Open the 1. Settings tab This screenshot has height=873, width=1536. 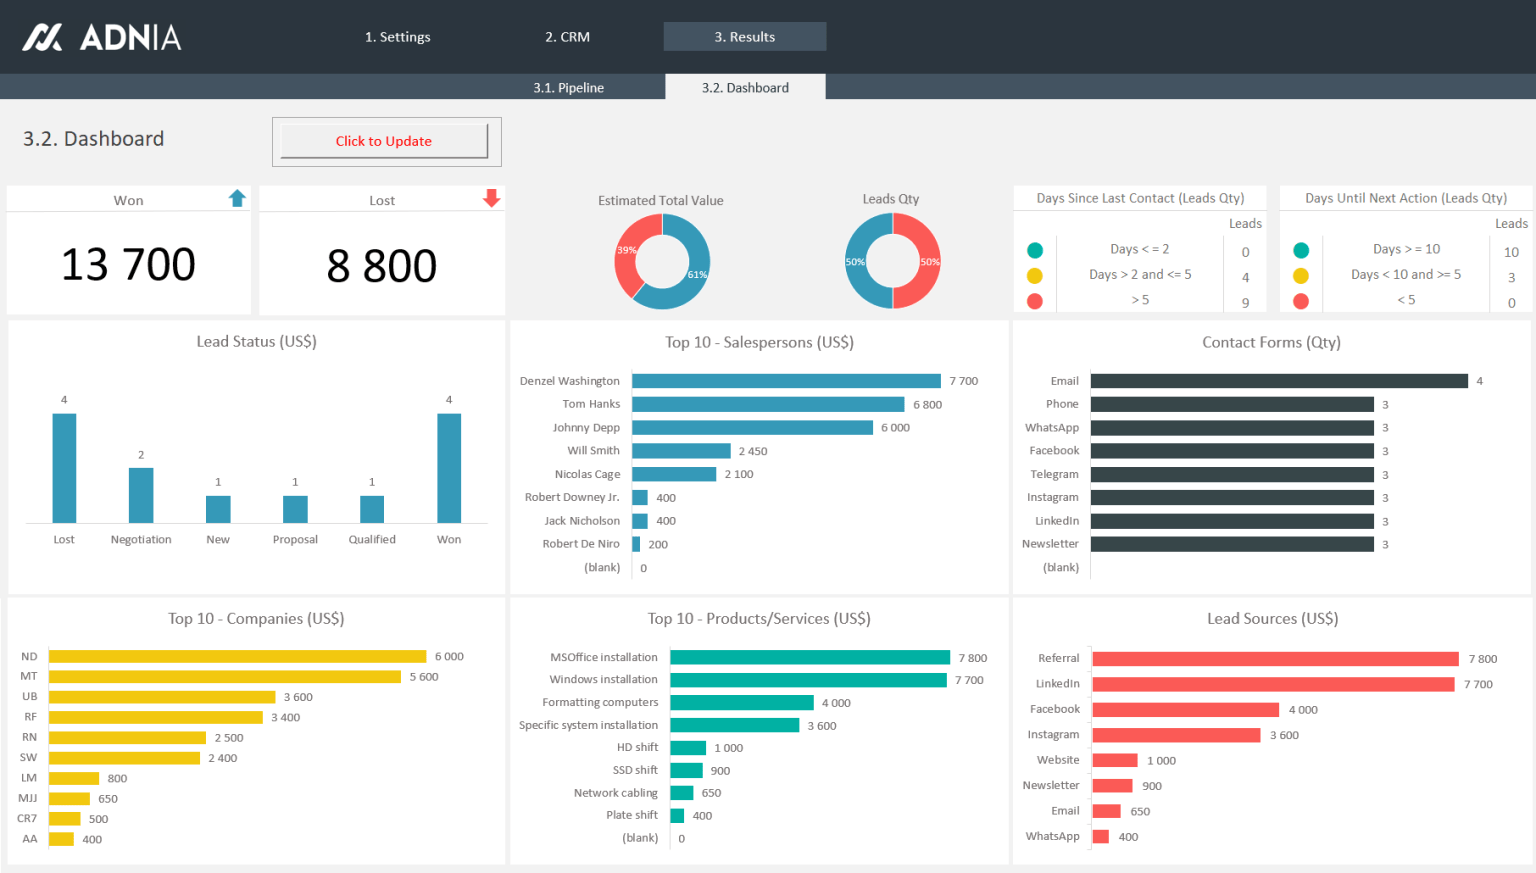(x=398, y=37)
